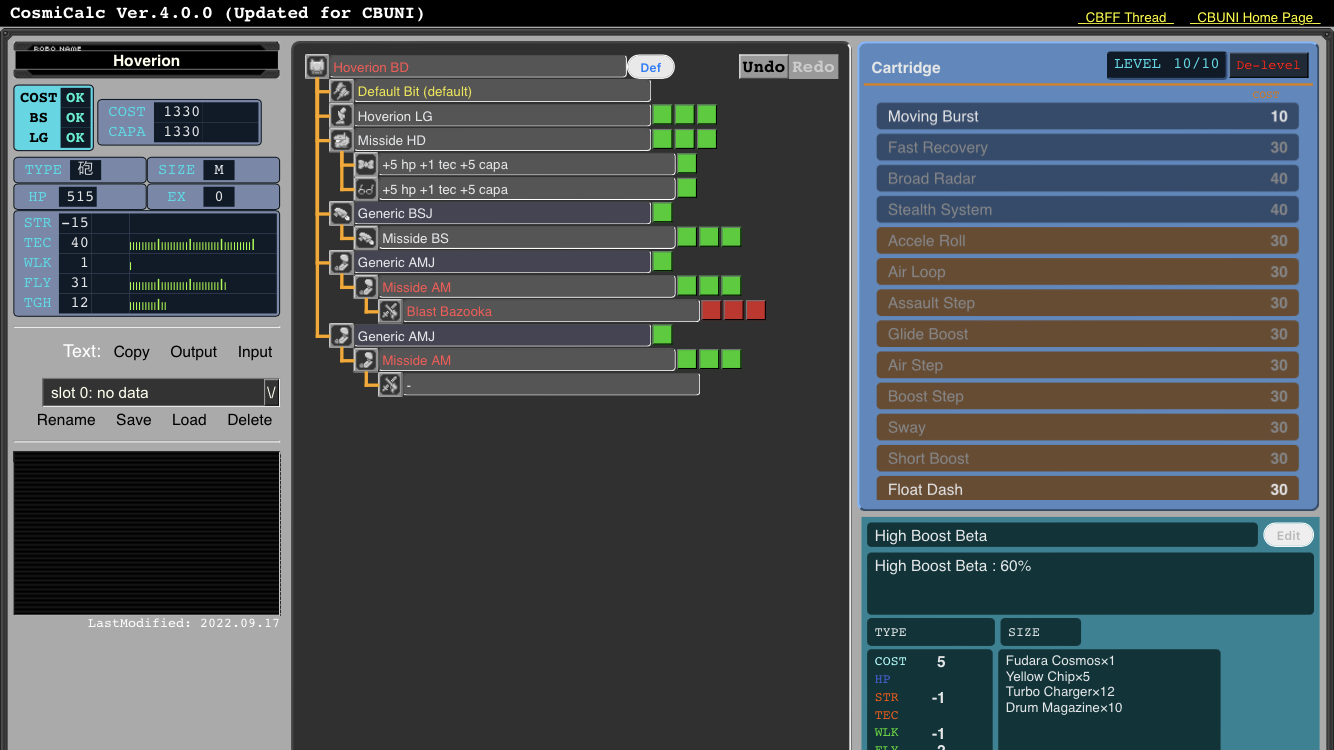Toggle the Float Dash cartridge
This screenshot has height=750, width=1334.
[x=1087, y=489]
